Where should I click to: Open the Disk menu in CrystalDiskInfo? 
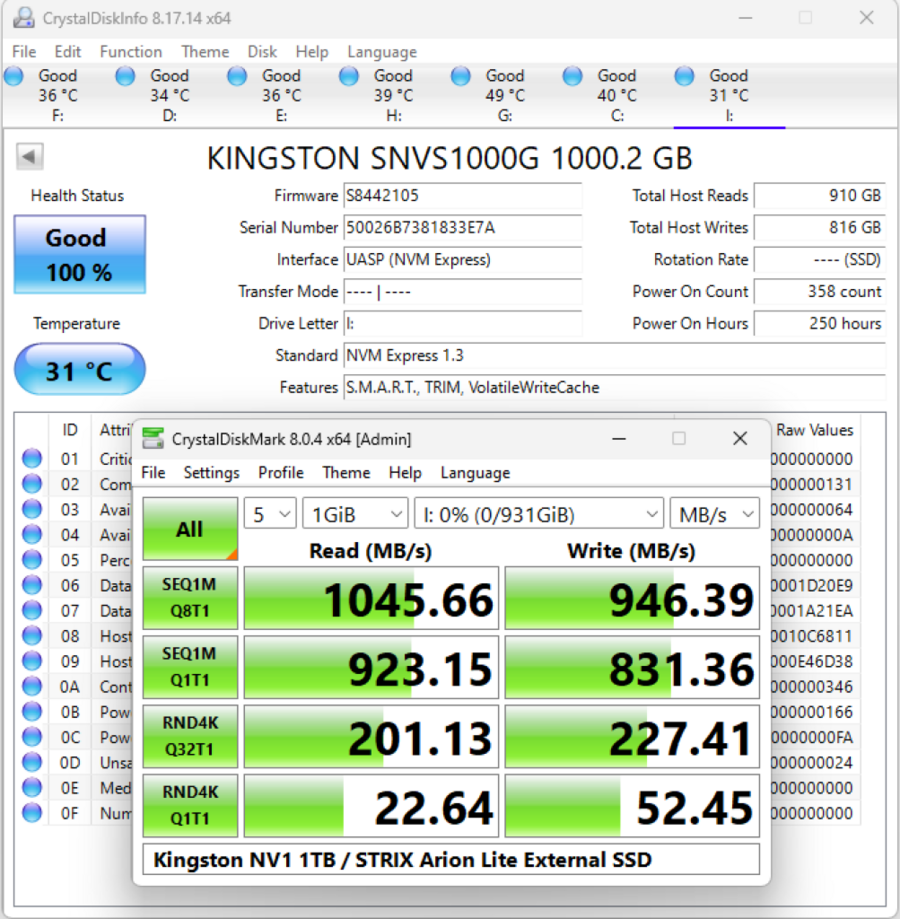click(x=262, y=52)
